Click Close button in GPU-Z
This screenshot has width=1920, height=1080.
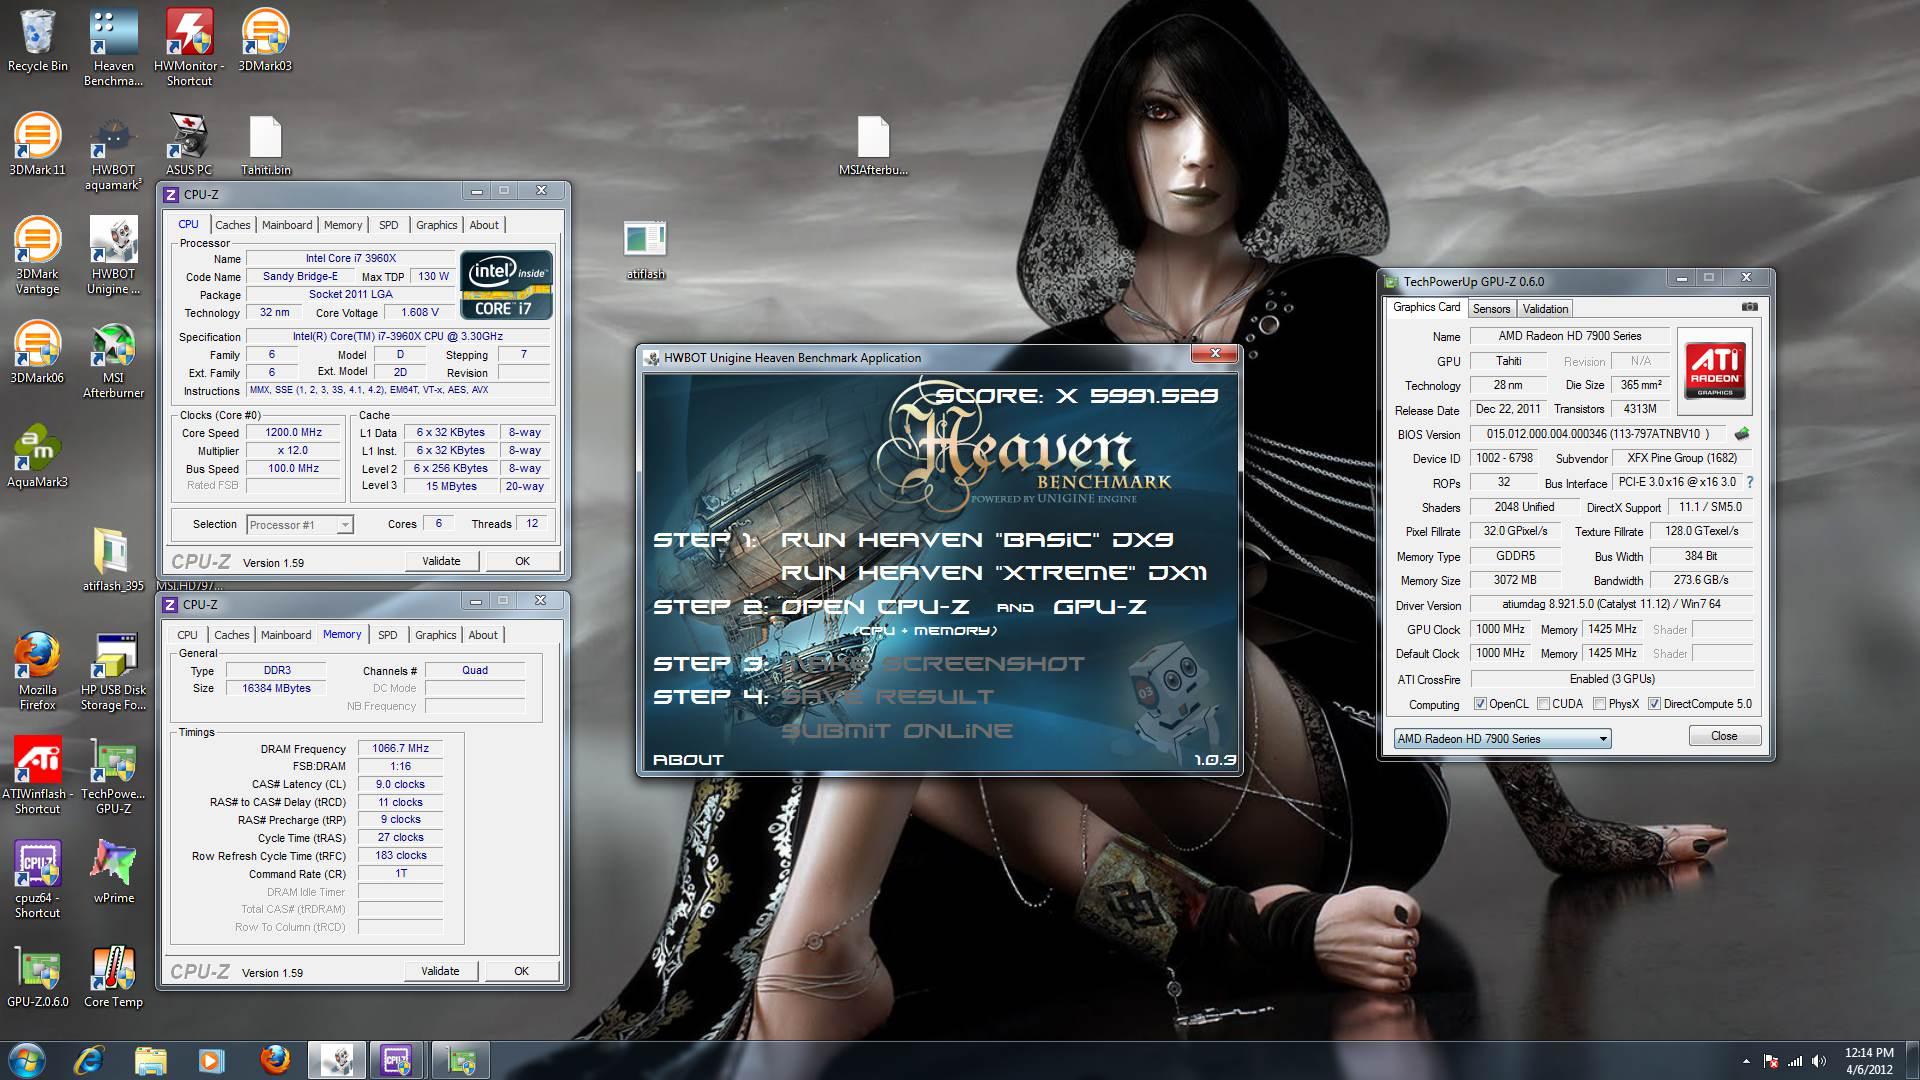coord(1724,736)
